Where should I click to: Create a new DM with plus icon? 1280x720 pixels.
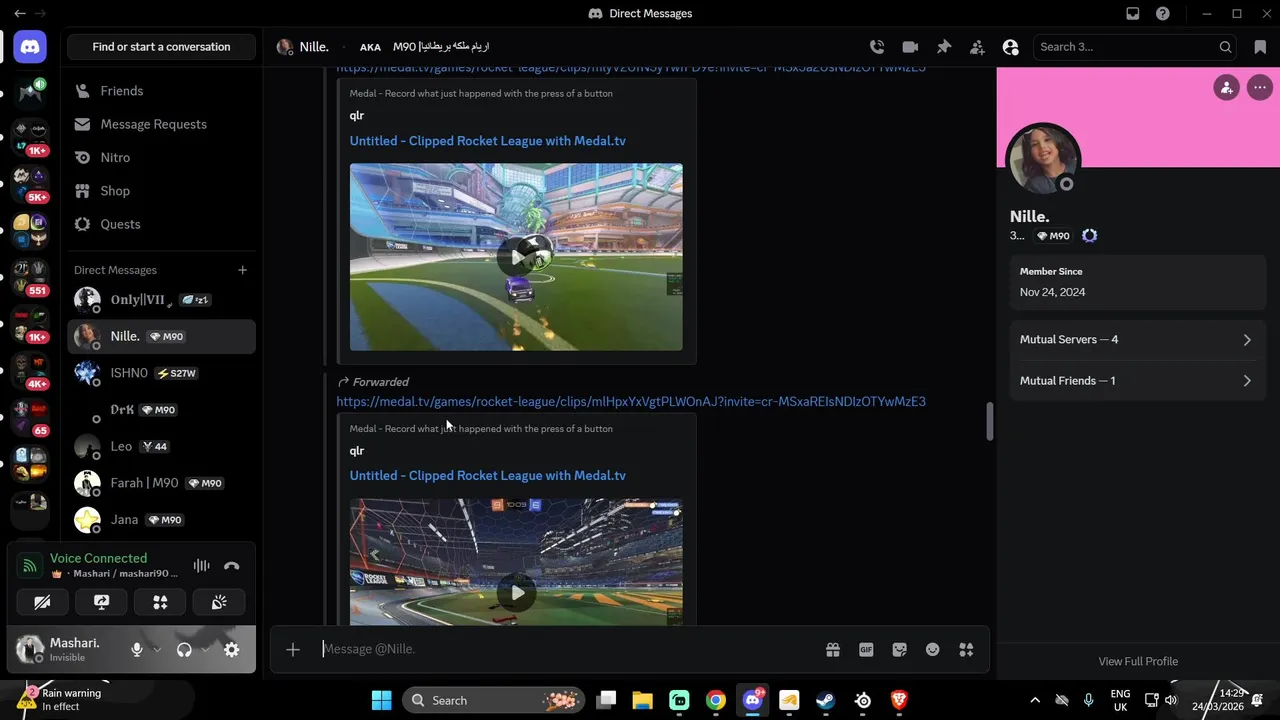coord(242,270)
